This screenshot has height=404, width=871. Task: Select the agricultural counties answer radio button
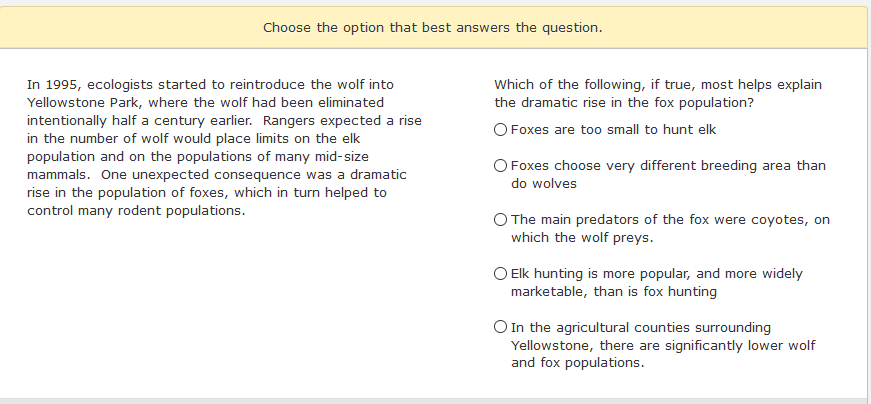point(500,327)
